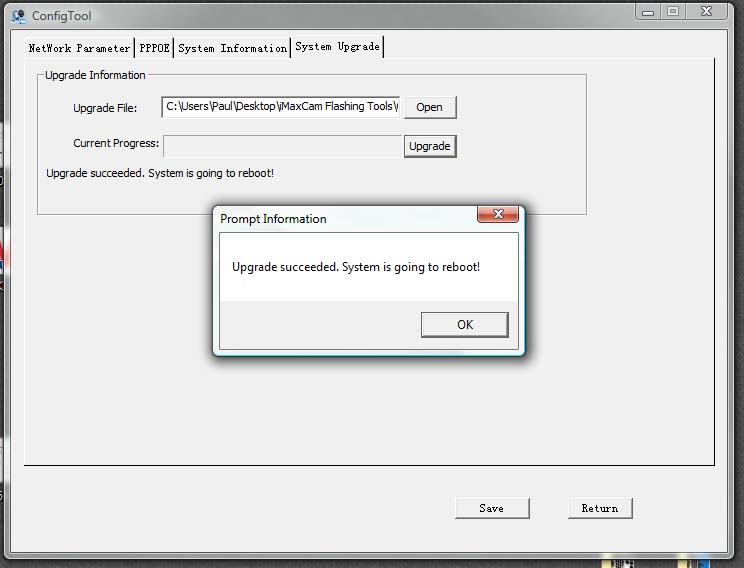Click the Upgrade Information group label

point(95,75)
